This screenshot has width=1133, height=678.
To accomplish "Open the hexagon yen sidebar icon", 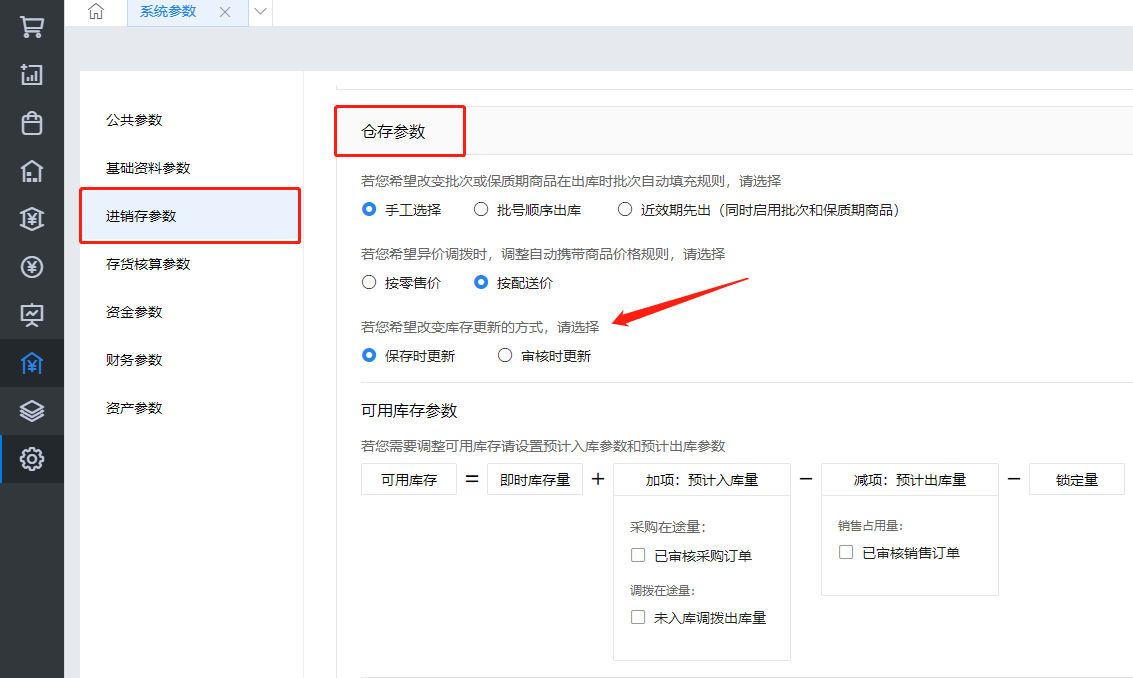I will (32, 218).
